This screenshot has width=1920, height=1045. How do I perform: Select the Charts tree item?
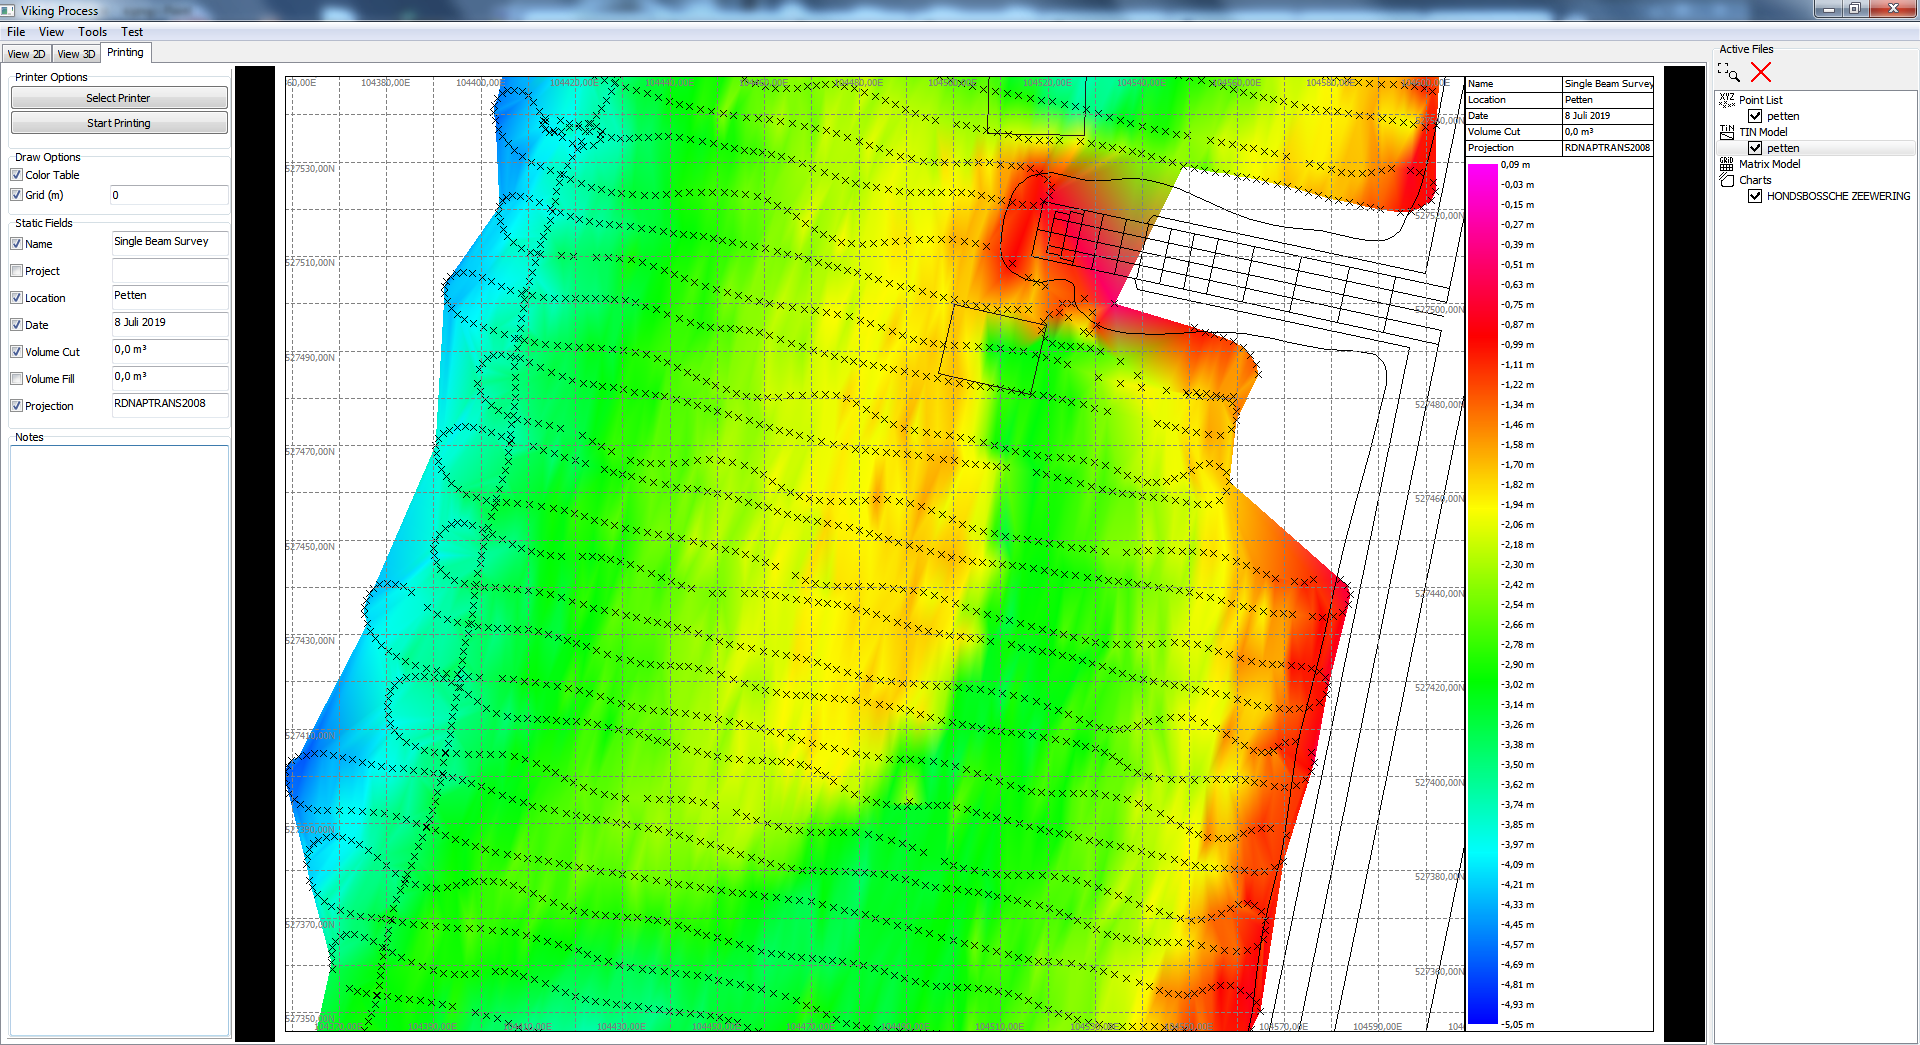pyautogui.click(x=1755, y=180)
